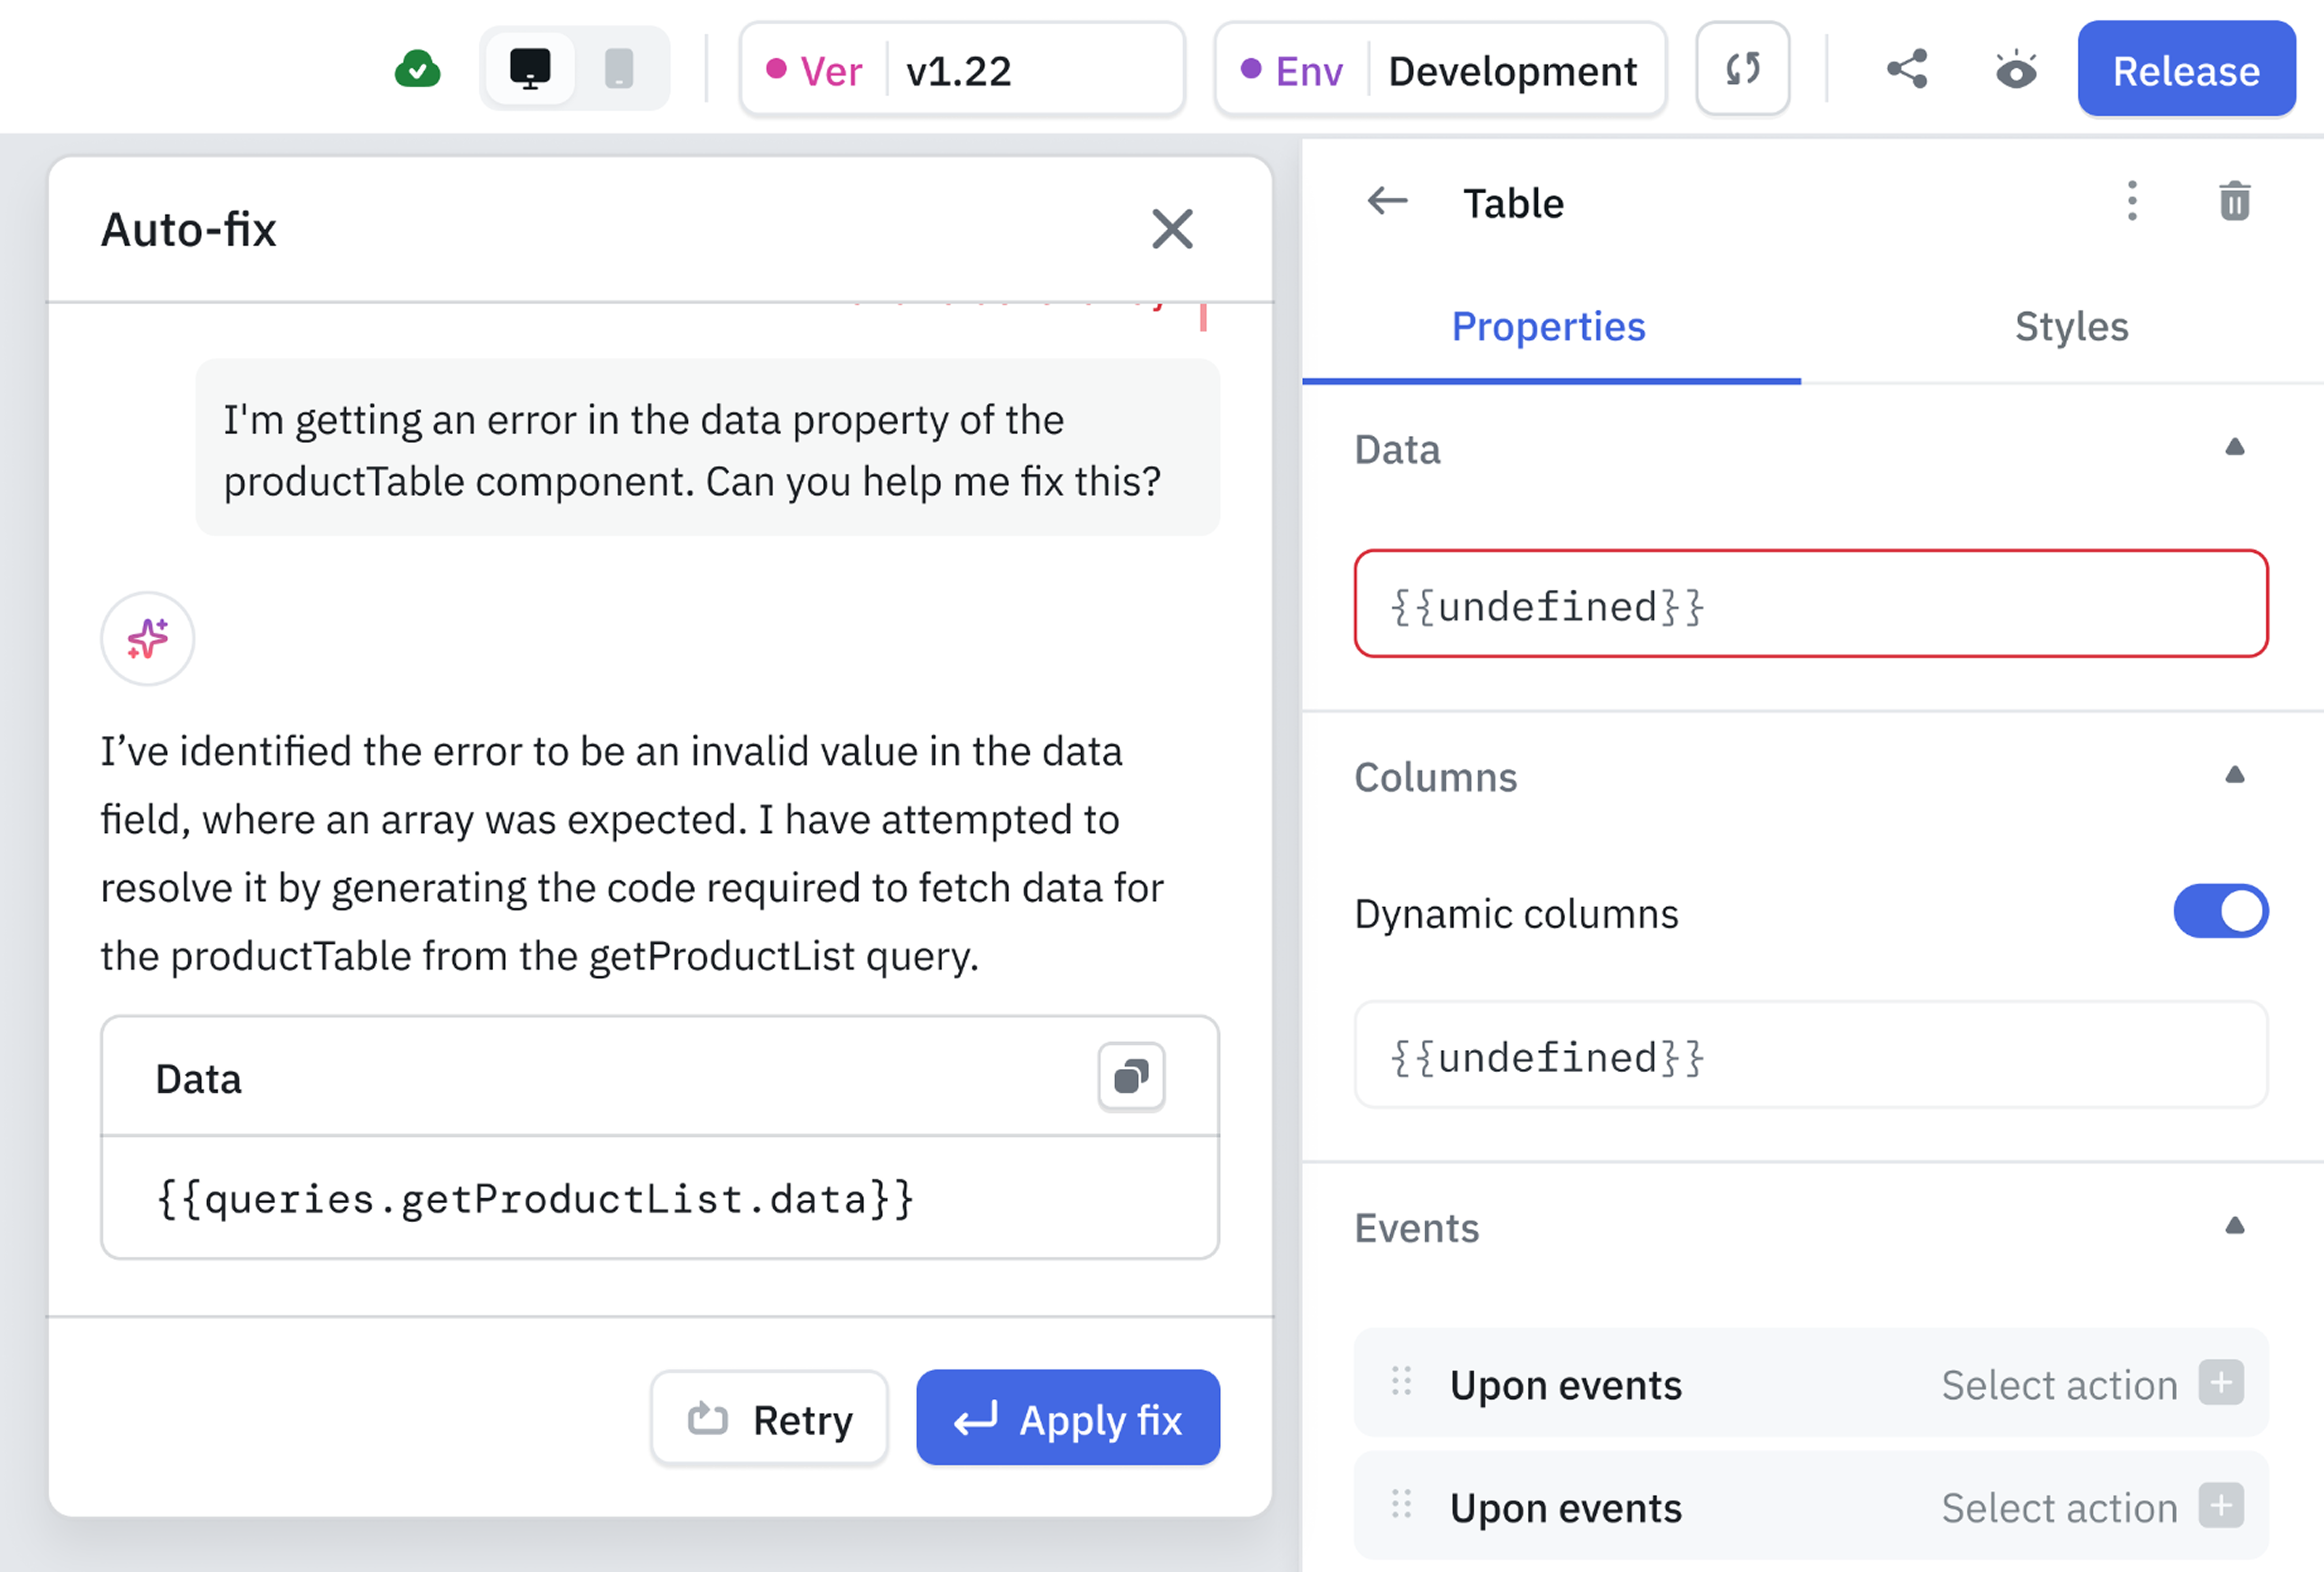Click the sync/refresh icon near Env
This screenshot has height=1572, width=2324.
[1742, 69]
